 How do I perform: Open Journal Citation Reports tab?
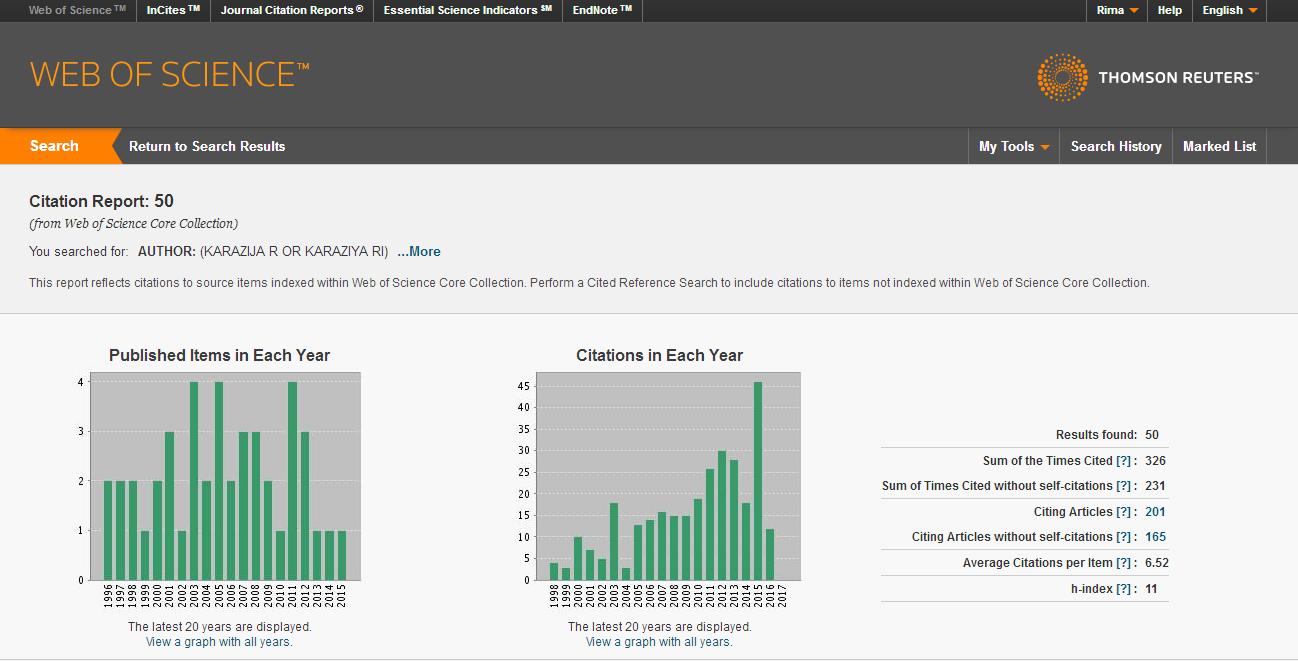[x=292, y=11]
